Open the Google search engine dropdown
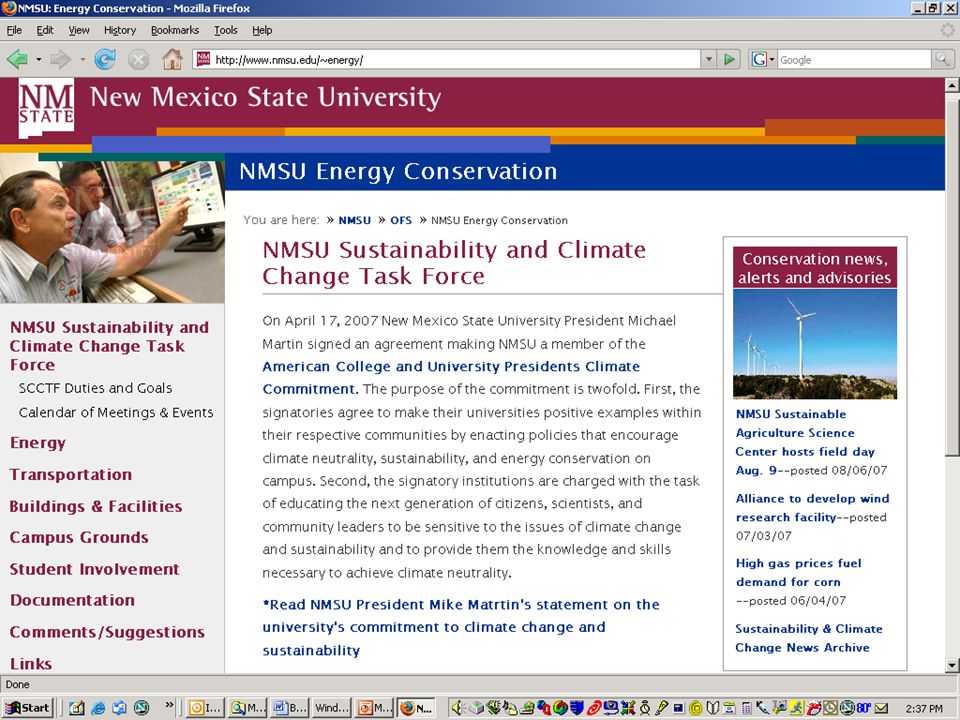Viewport: 960px width, 720px height. click(x=771, y=59)
